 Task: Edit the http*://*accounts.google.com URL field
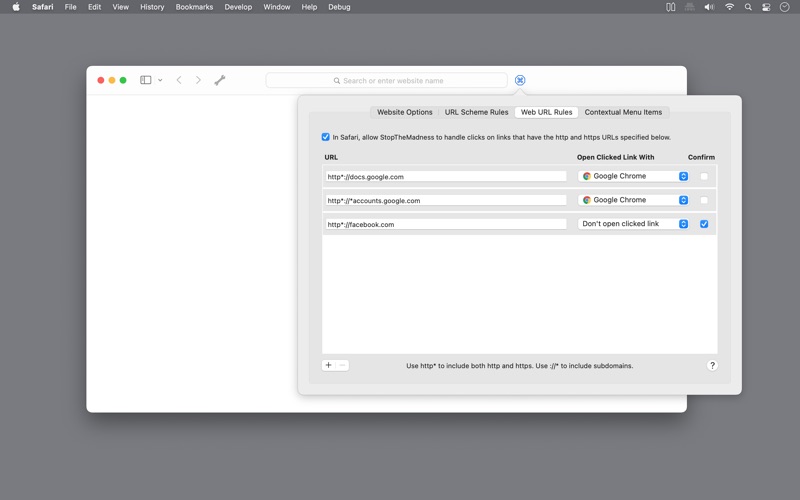point(446,201)
